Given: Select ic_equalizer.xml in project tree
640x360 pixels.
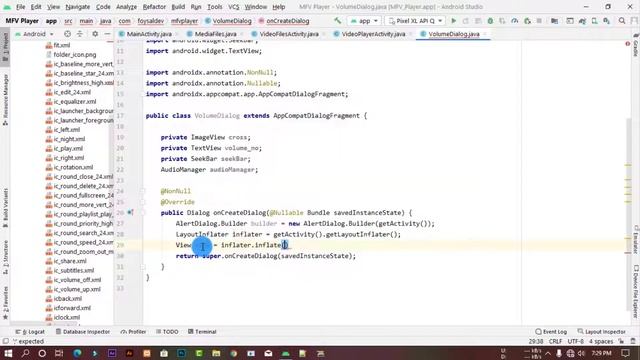Looking at the screenshot, I should coord(71,102).
